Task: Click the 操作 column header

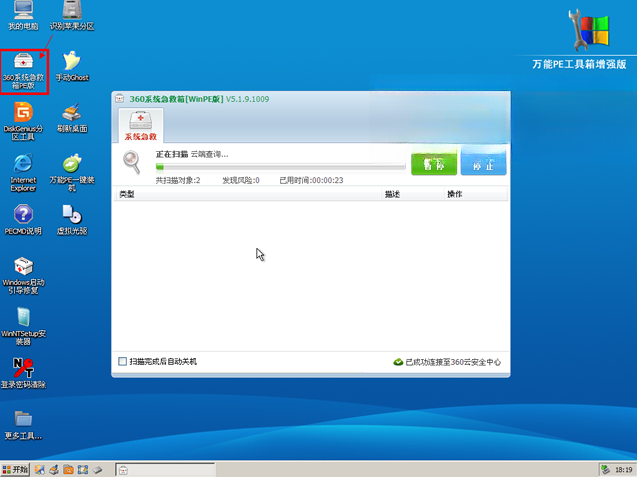Action: pos(455,194)
